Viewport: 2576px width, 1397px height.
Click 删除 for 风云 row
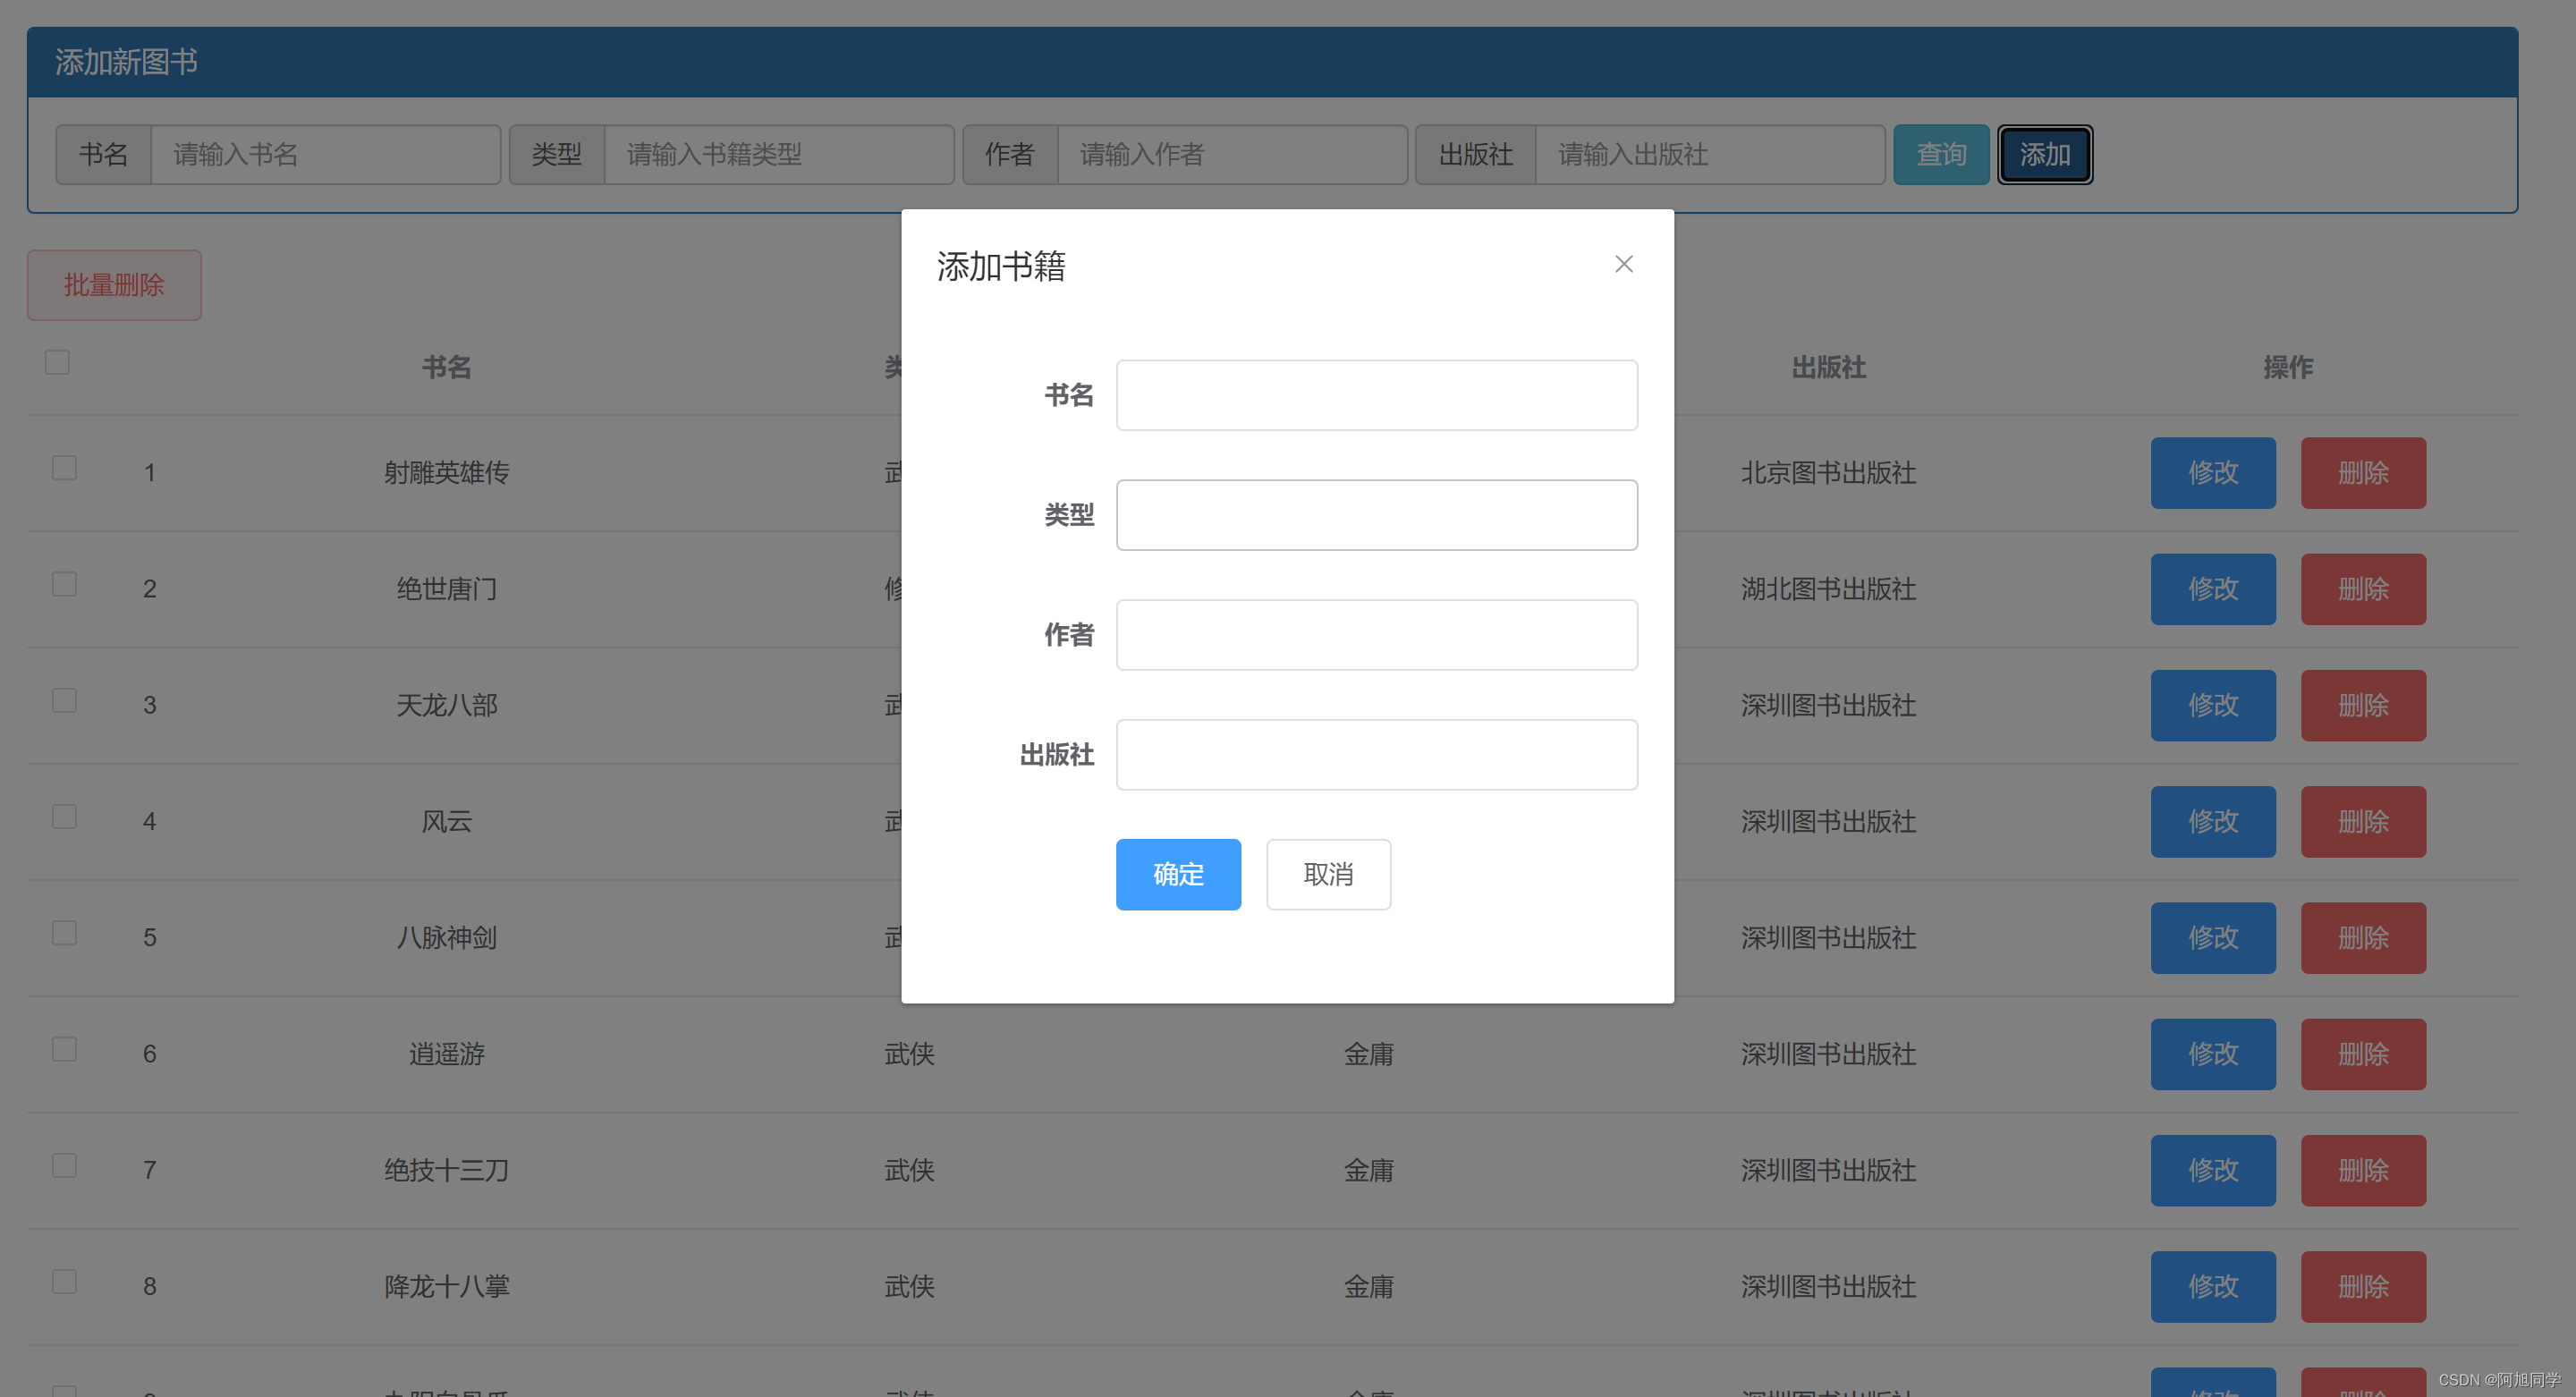pos(2362,822)
